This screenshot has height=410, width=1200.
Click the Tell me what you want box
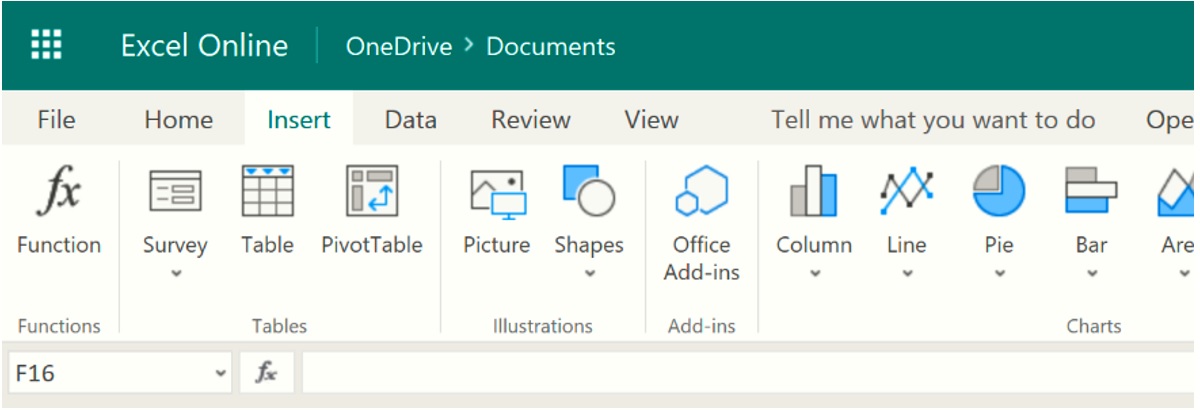pyautogui.click(x=932, y=120)
